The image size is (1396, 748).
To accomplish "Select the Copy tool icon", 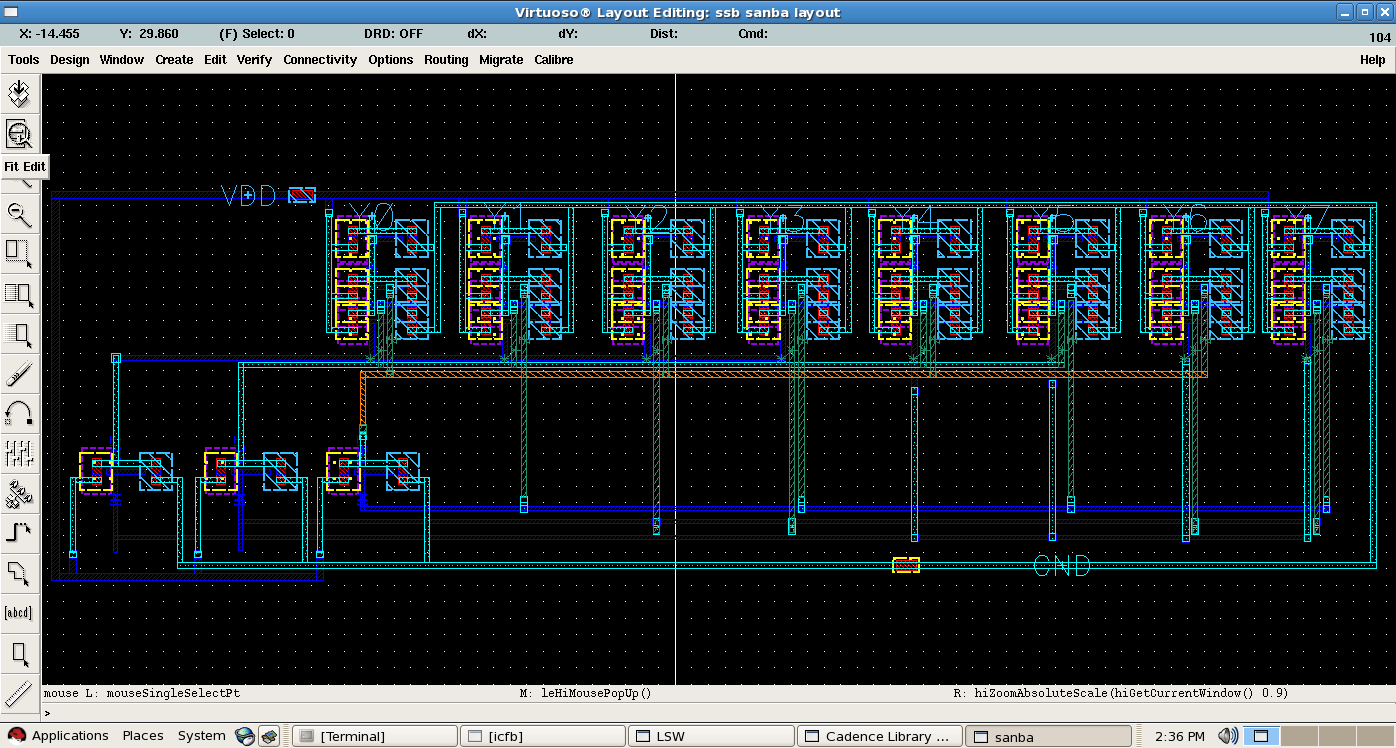I will point(19,293).
